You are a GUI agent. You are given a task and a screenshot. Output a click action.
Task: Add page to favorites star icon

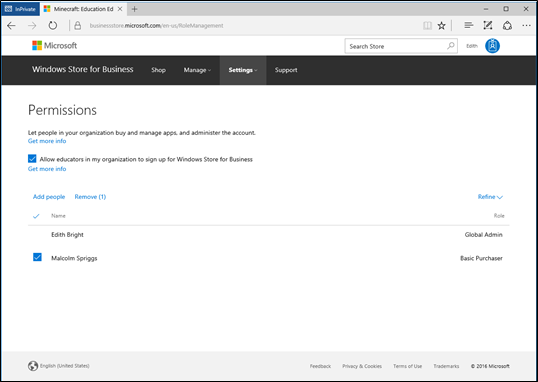(x=442, y=26)
